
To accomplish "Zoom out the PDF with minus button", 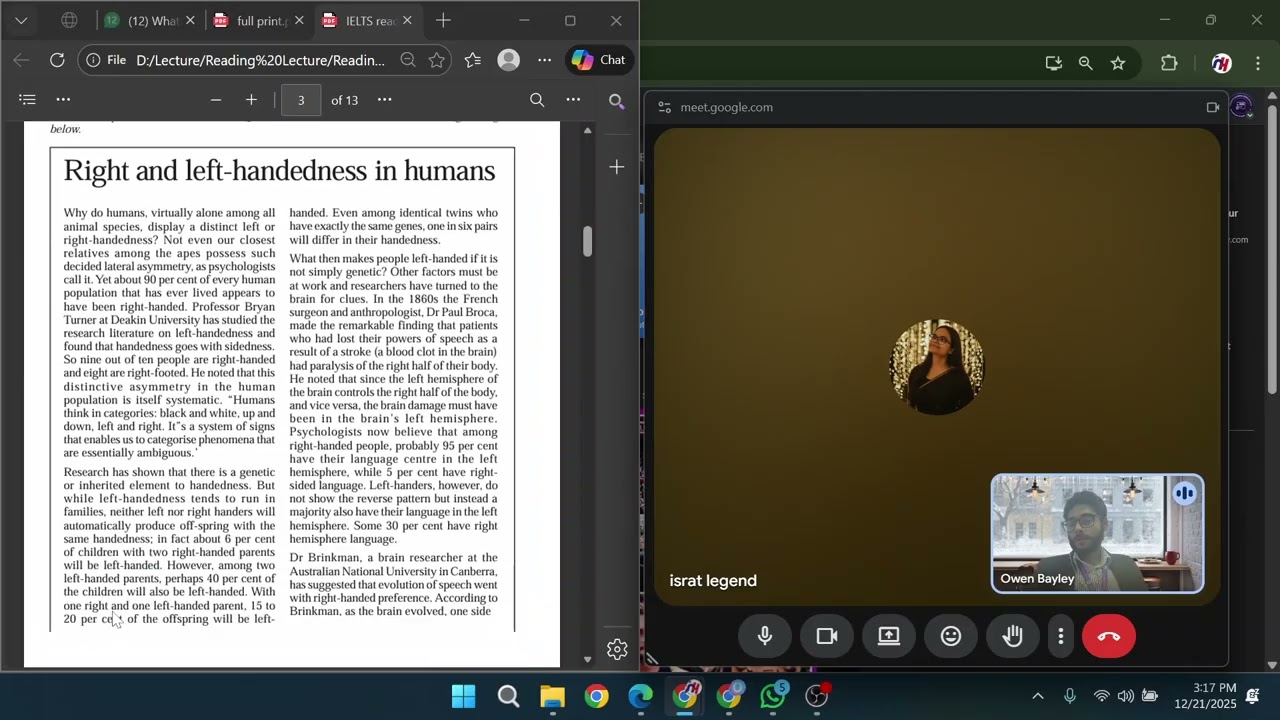I will click(215, 100).
